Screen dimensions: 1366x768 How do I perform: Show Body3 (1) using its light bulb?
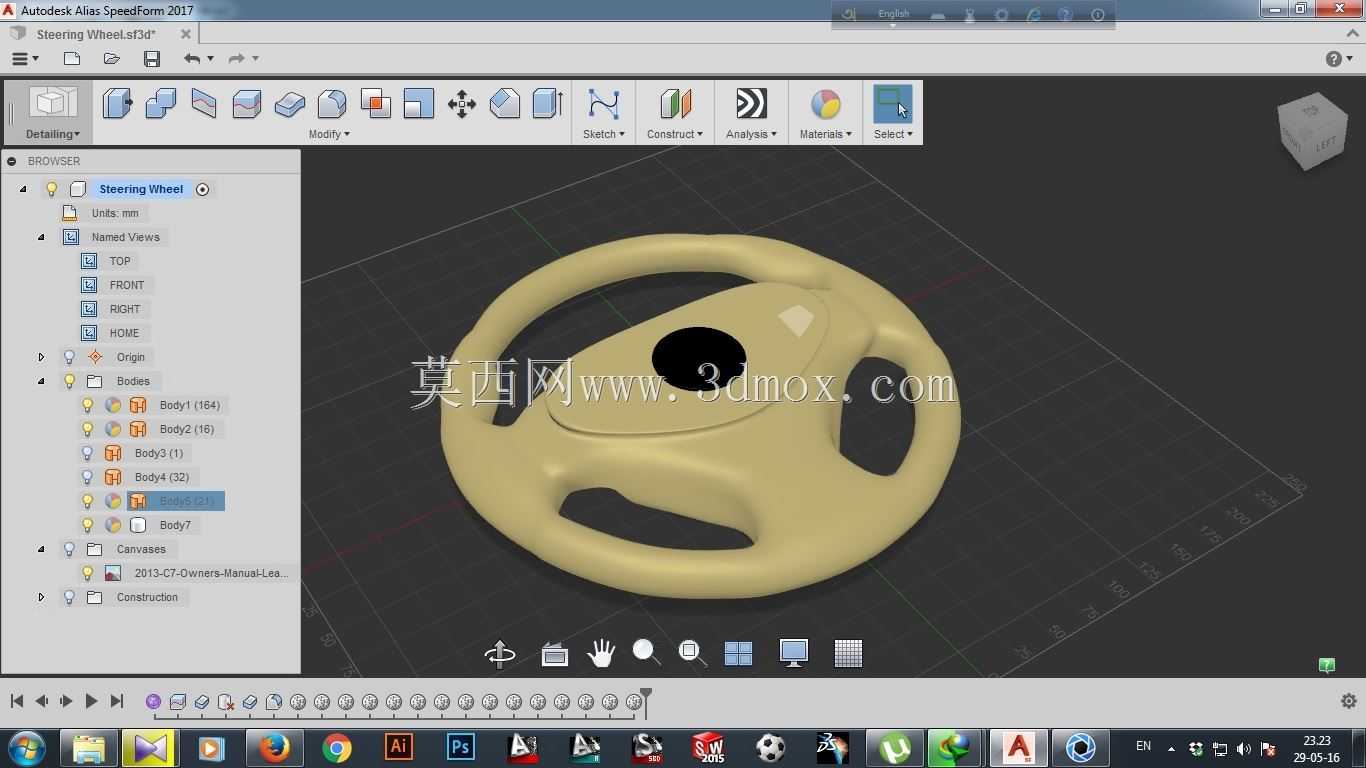tap(88, 453)
